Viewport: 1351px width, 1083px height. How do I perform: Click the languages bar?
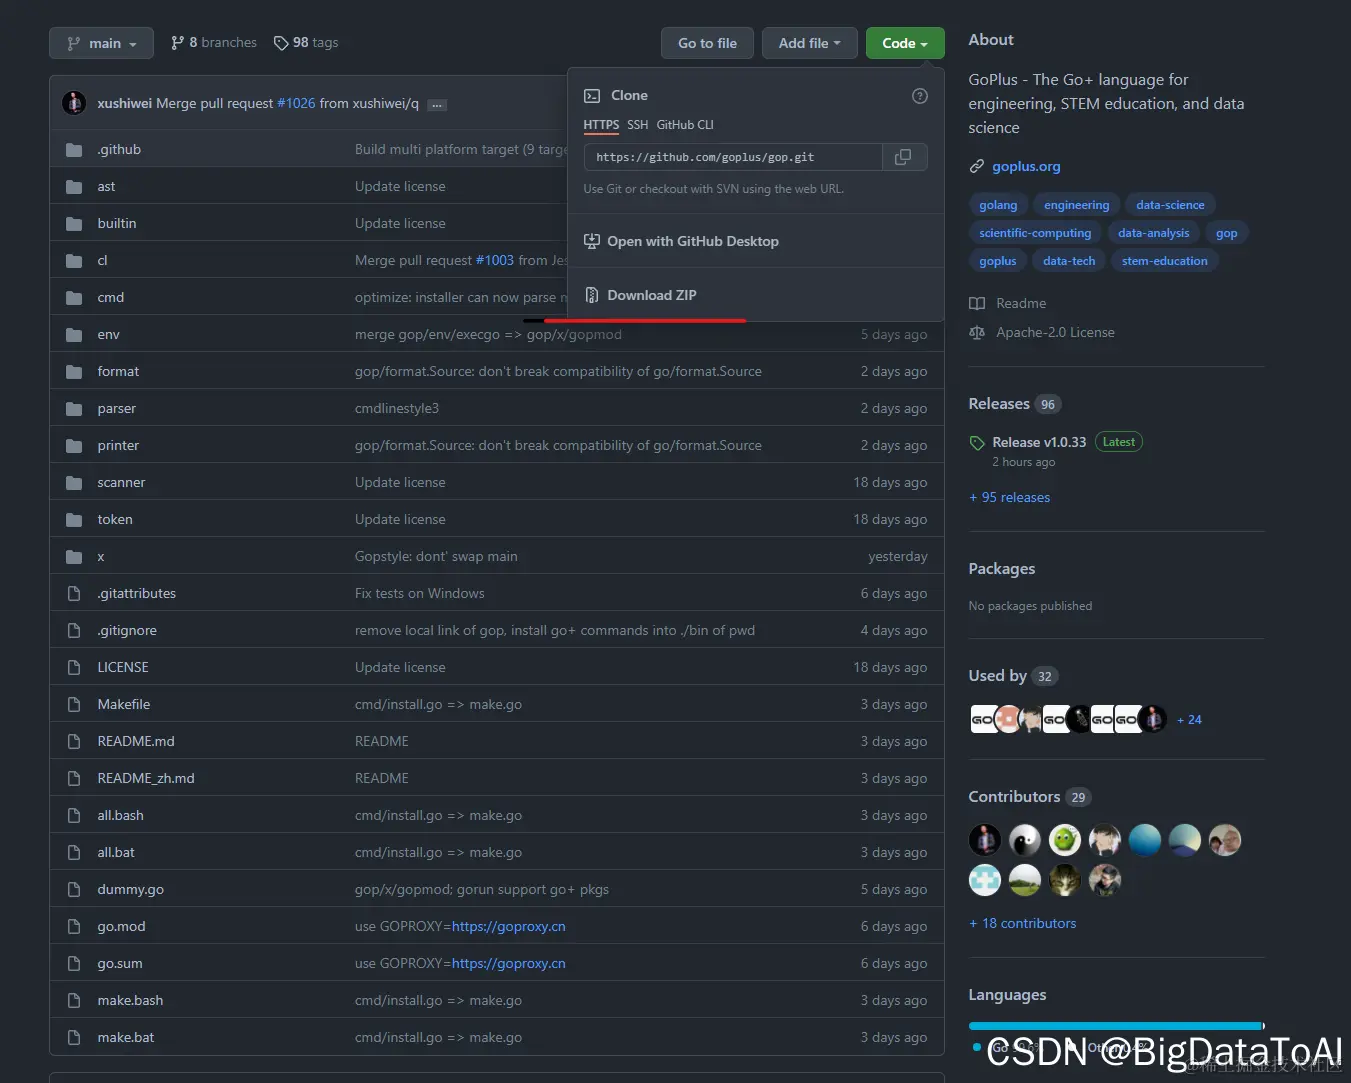(x=1116, y=1026)
